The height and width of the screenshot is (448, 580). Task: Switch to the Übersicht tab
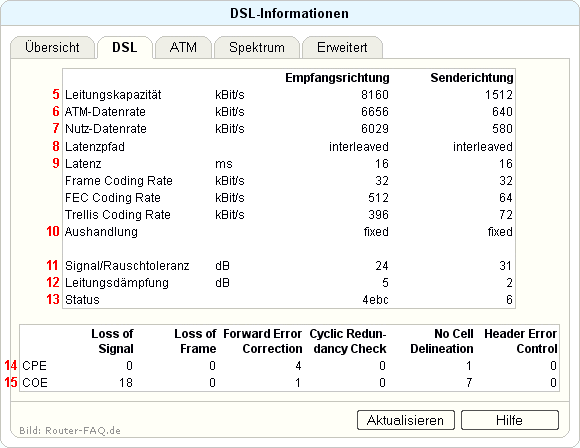pyautogui.click(x=52, y=47)
